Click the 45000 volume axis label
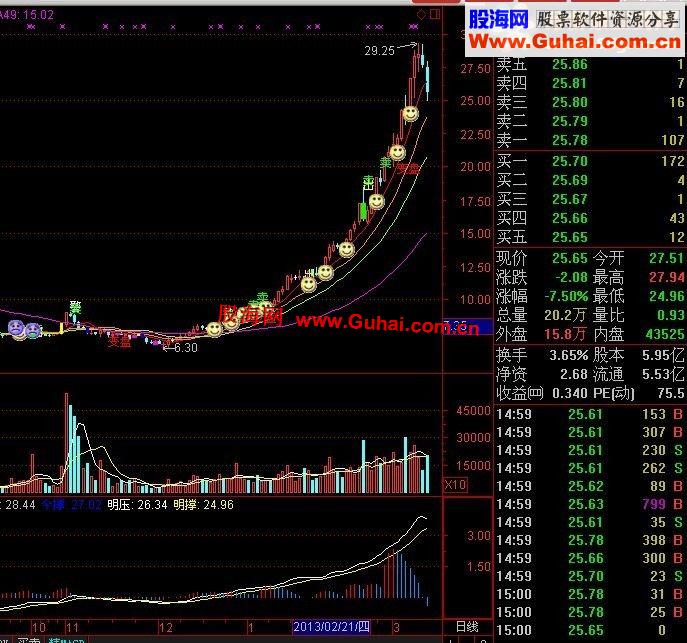Viewport: 687px width, 643px height. tap(473, 411)
